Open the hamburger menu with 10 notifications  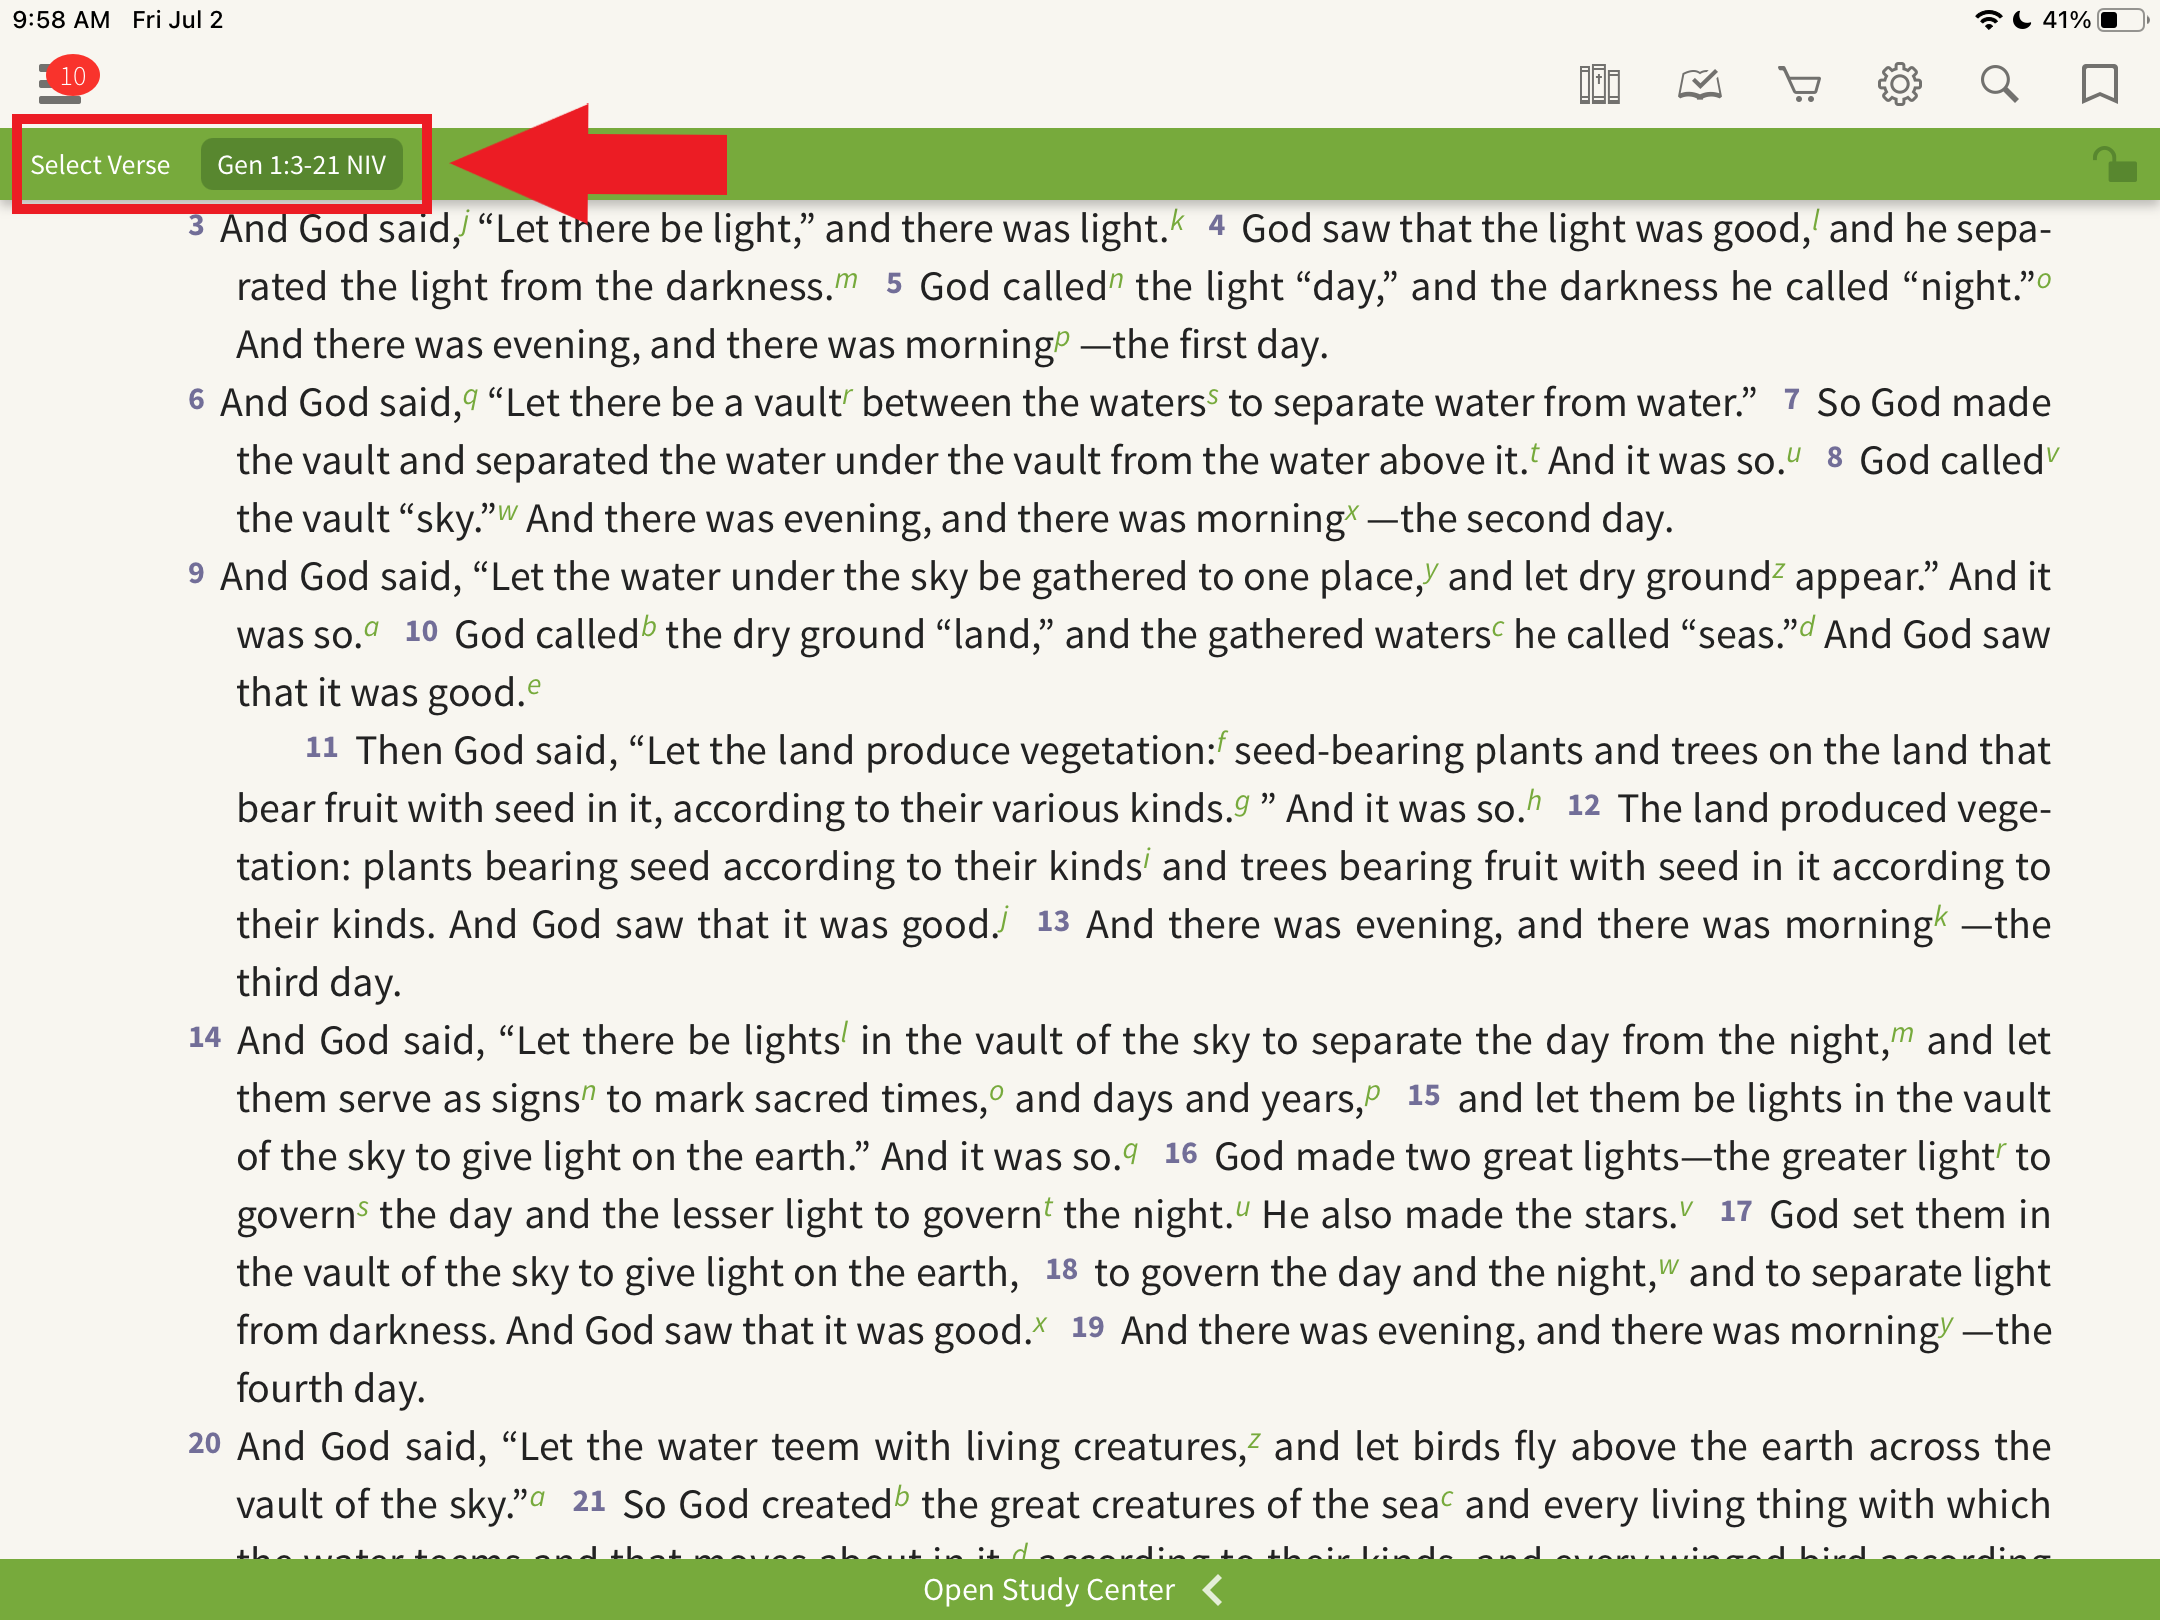pyautogui.click(x=60, y=84)
